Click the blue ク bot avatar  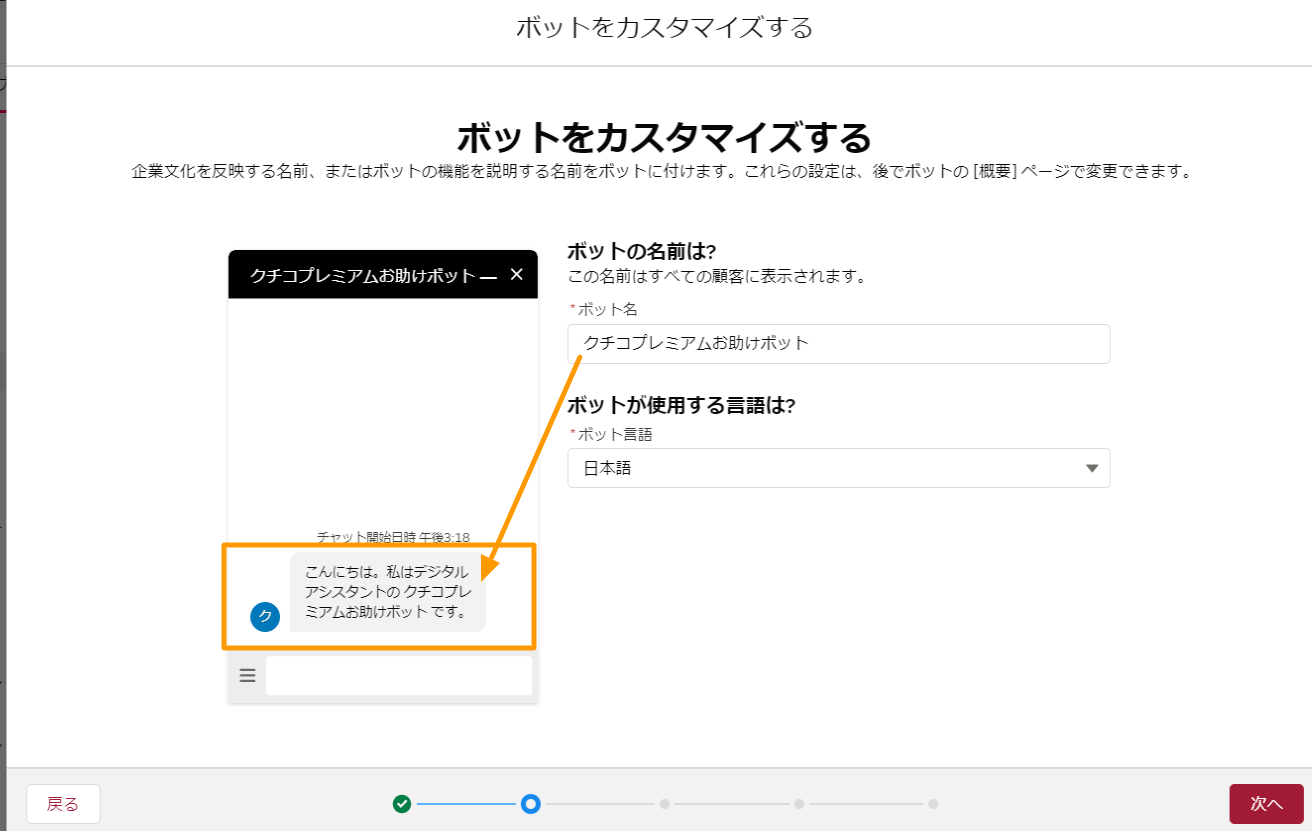pos(264,616)
